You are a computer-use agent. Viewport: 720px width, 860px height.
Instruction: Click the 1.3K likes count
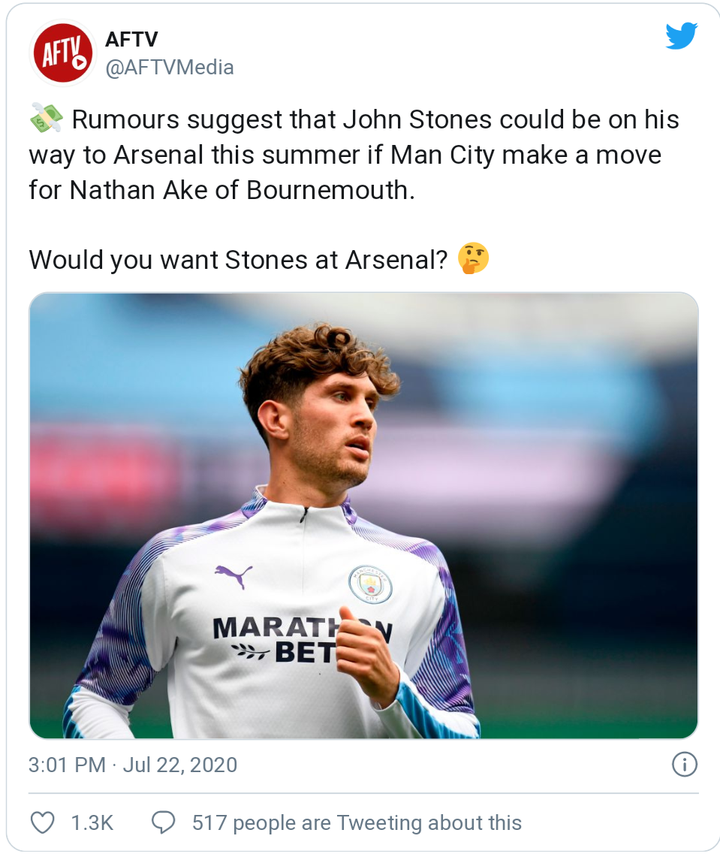pos(92,823)
